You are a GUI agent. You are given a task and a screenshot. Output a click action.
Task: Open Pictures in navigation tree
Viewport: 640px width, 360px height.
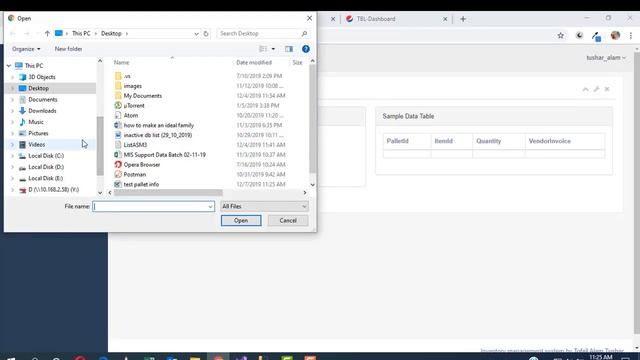pyautogui.click(x=38, y=133)
